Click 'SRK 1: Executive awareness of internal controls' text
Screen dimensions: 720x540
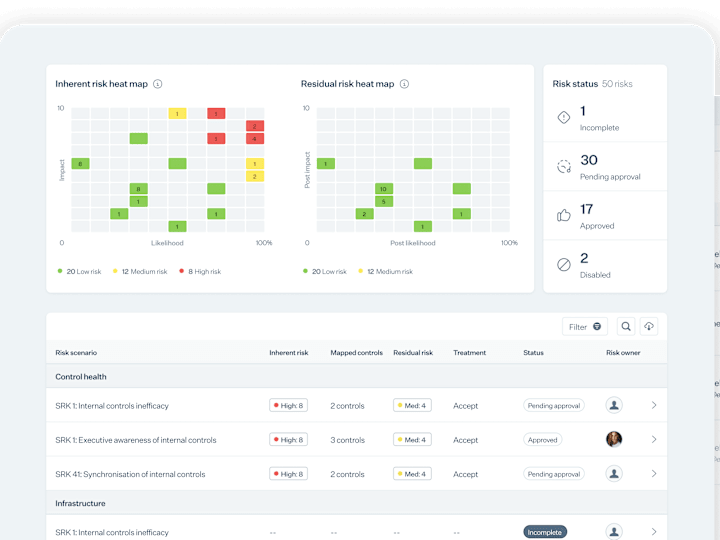tap(136, 440)
